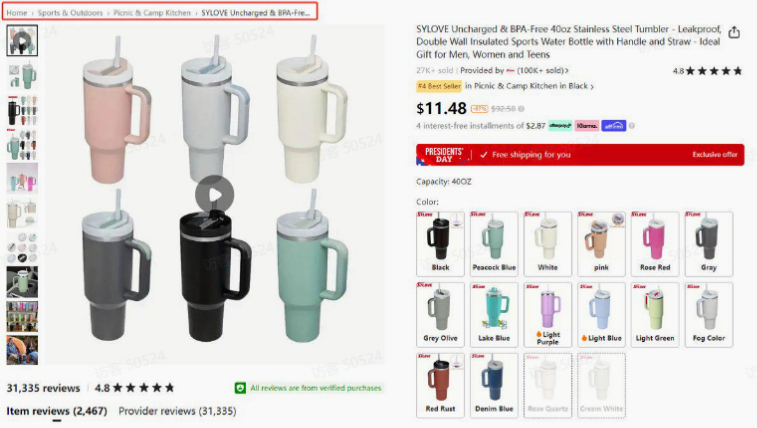Click the verified purchases shield icon
This screenshot has height=428, width=757.
(x=240, y=388)
